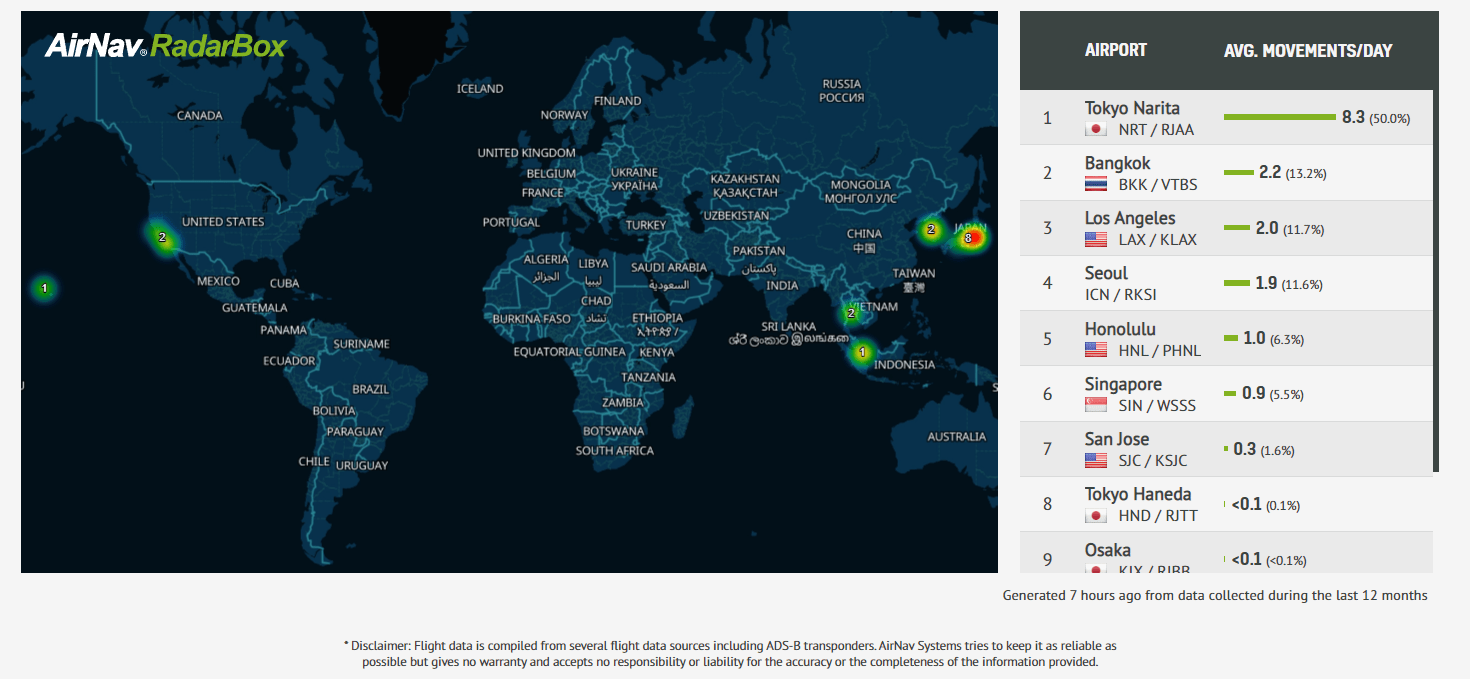The height and width of the screenshot is (679, 1470).
Task: Click the Tokyo Narita movements bar
Action: coord(1280,118)
